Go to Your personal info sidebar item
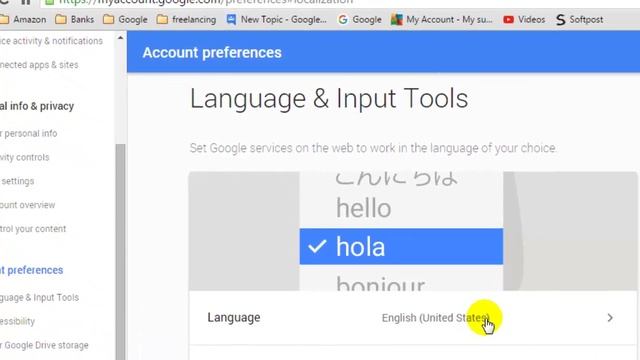The width and height of the screenshot is (640, 360). coord(29,133)
